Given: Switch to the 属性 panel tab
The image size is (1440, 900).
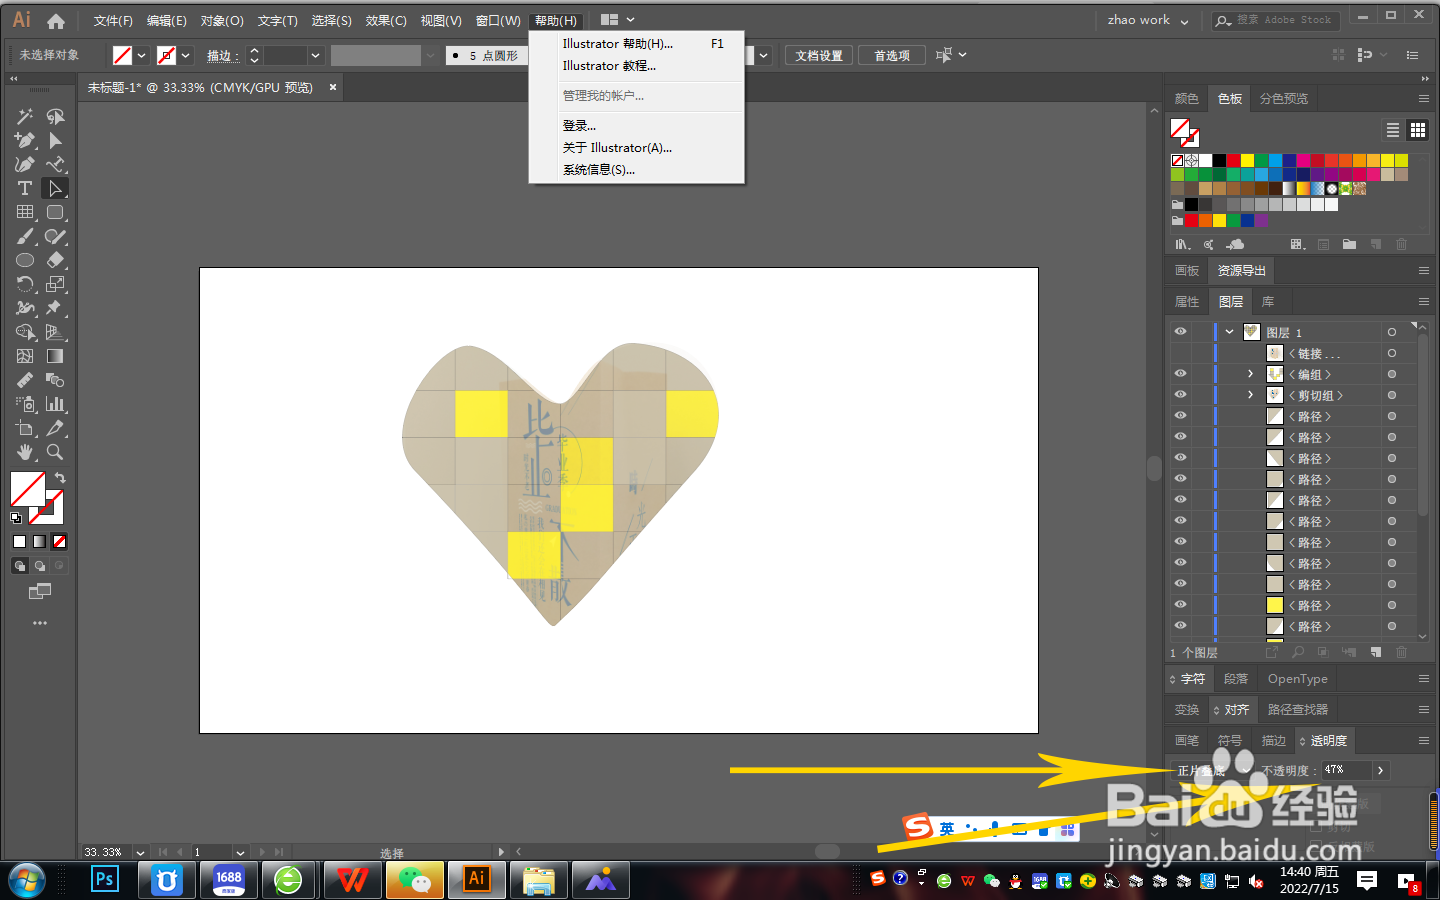Looking at the screenshot, I should (1187, 302).
